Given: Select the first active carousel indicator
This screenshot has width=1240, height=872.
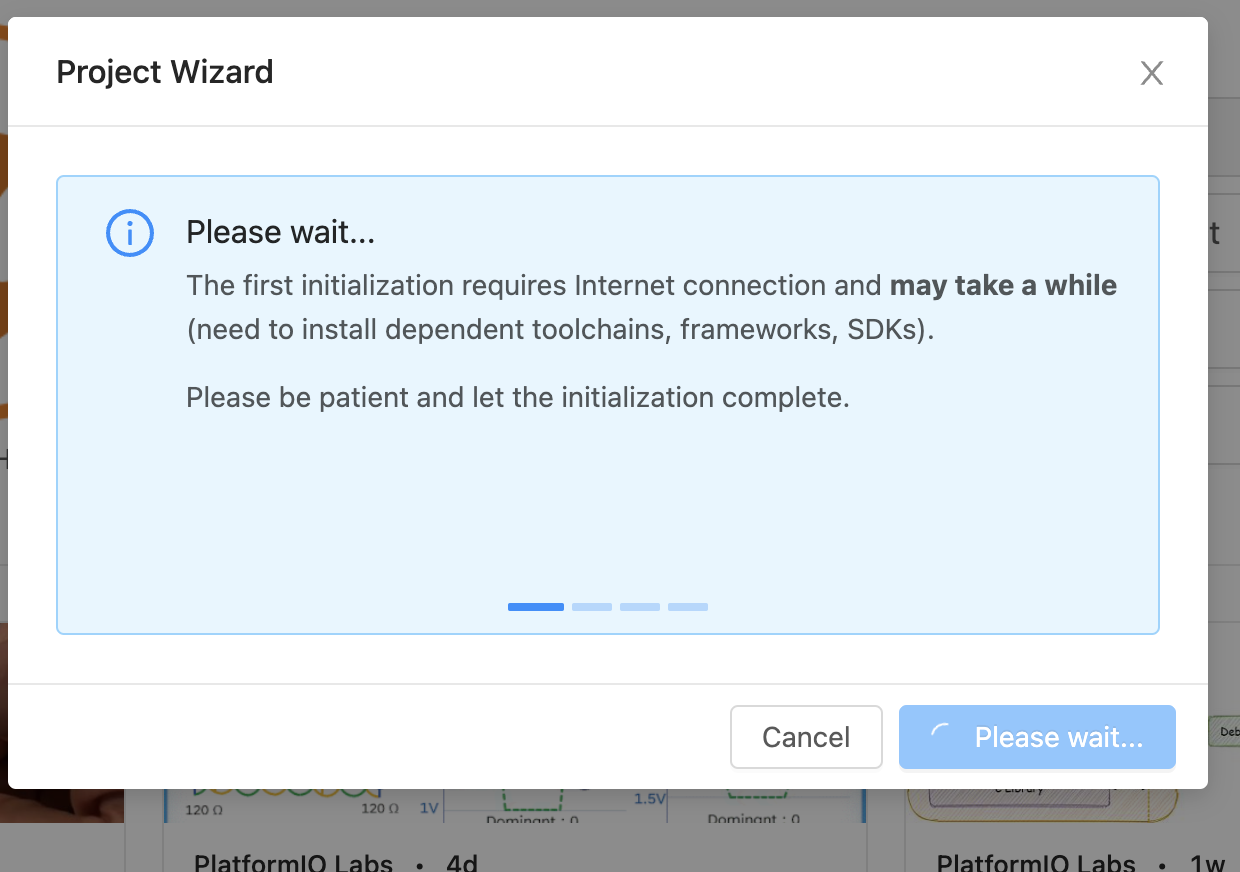Looking at the screenshot, I should pyautogui.click(x=536, y=607).
